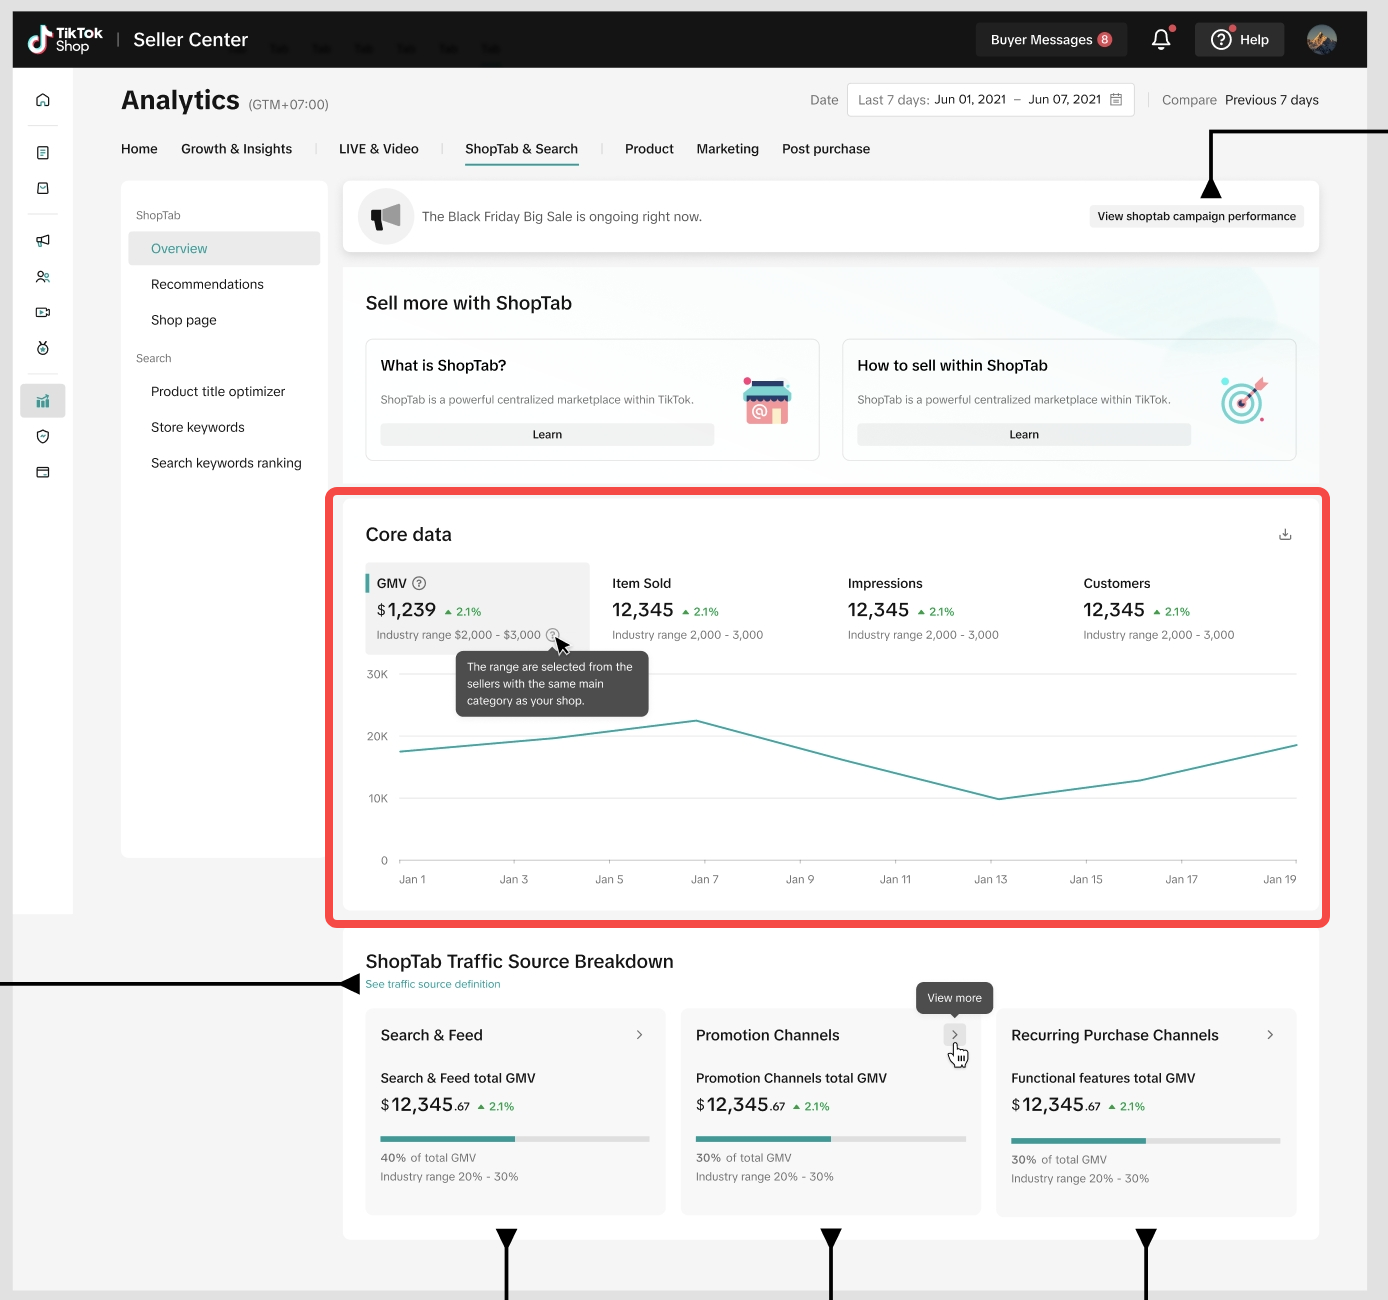Open Buyer Messages

coord(1051,40)
